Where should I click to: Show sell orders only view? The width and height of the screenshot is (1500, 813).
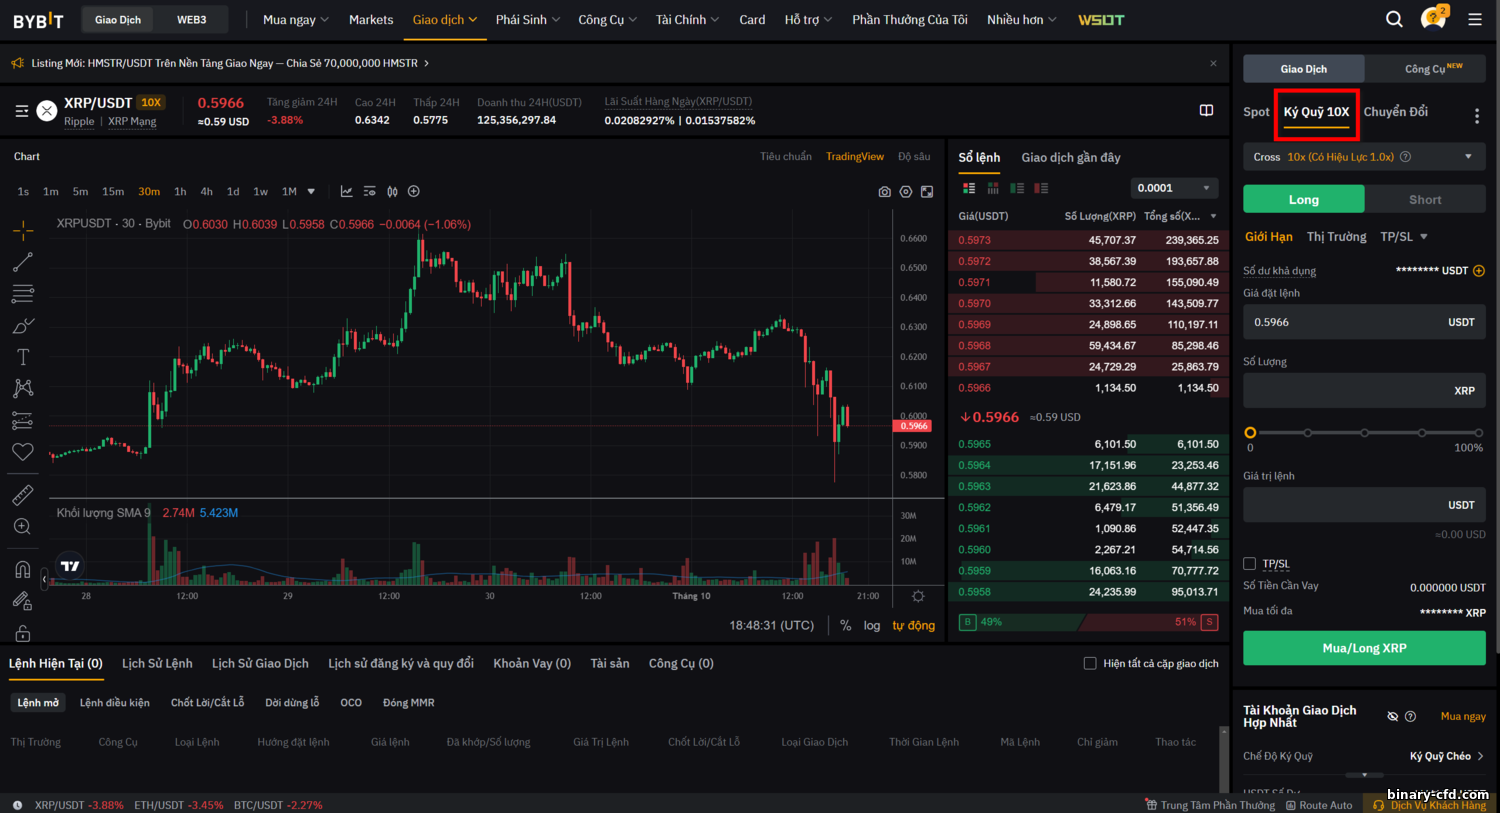[x=1041, y=188]
